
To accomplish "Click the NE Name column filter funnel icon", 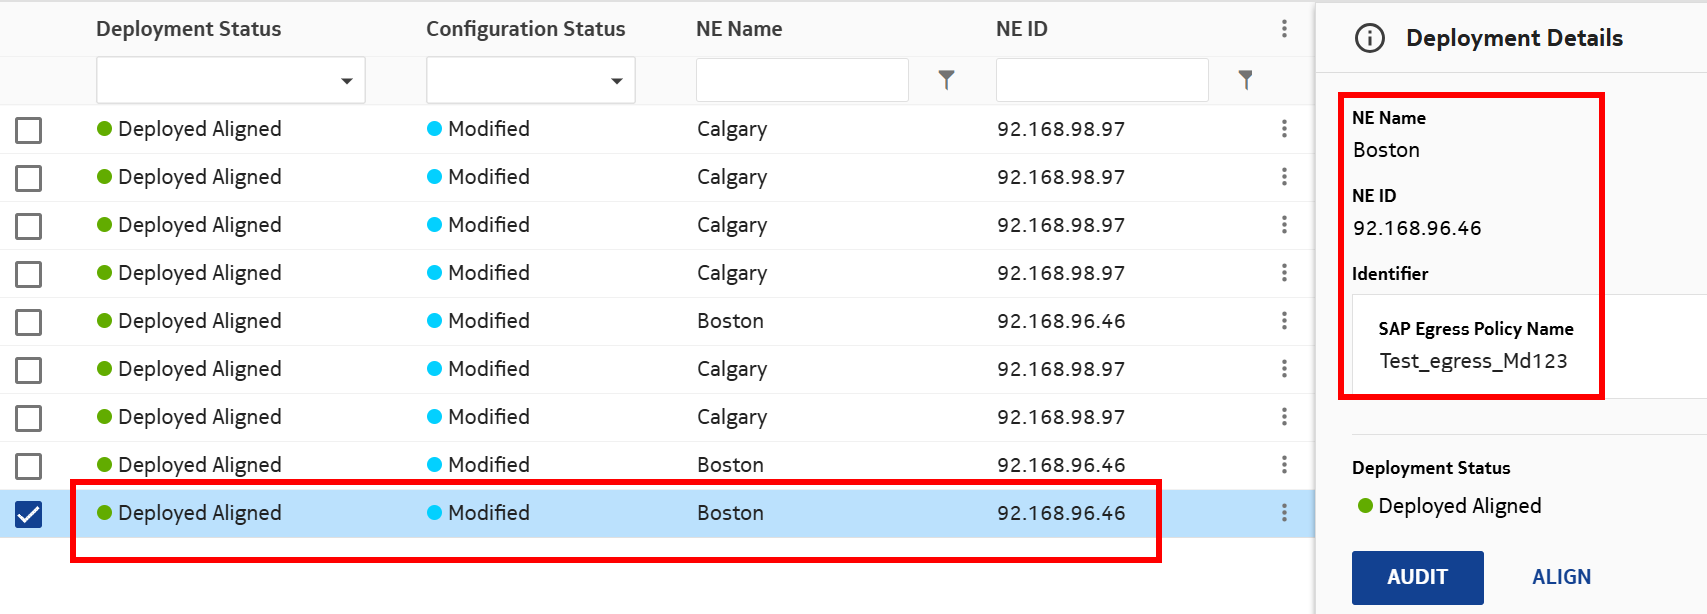I will [946, 80].
